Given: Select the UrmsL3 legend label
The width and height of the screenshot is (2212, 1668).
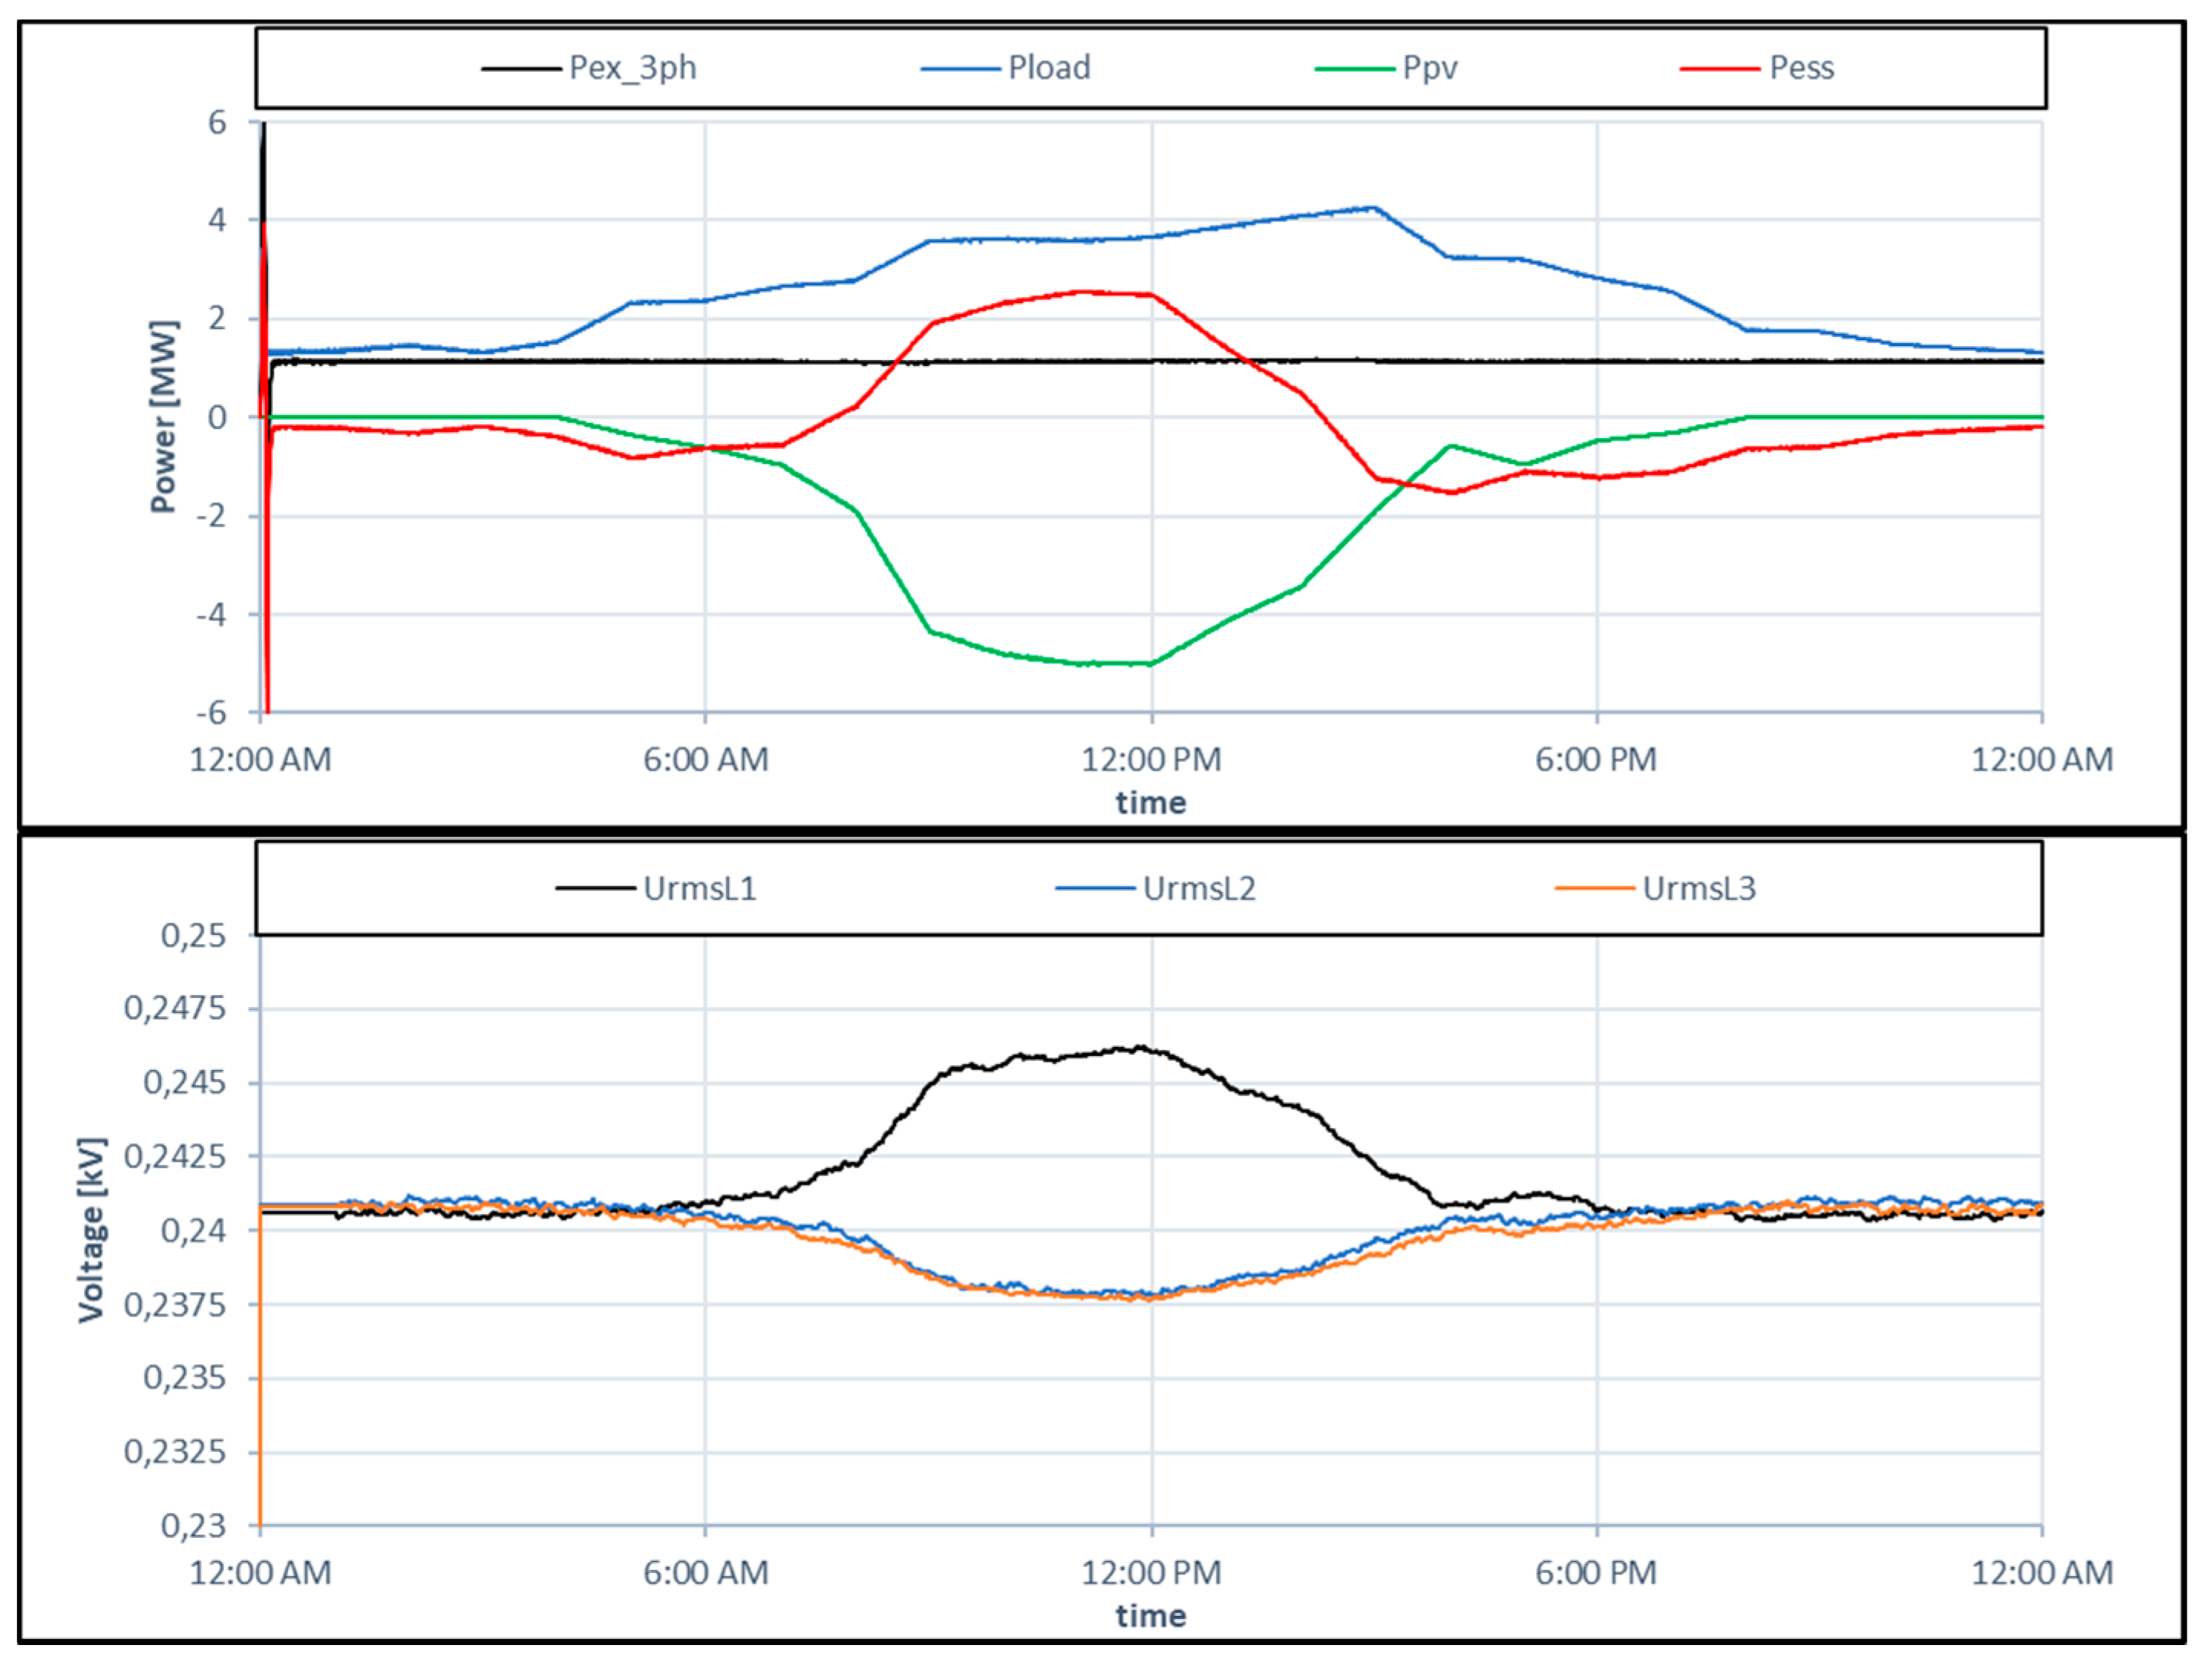Looking at the screenshot, I should tap(1698, 889).
